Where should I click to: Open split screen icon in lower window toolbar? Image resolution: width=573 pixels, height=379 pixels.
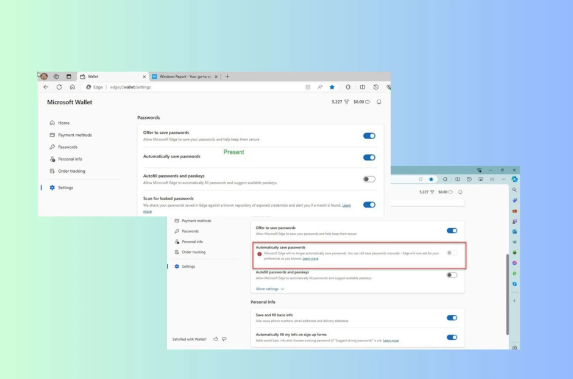click(458, 179)
